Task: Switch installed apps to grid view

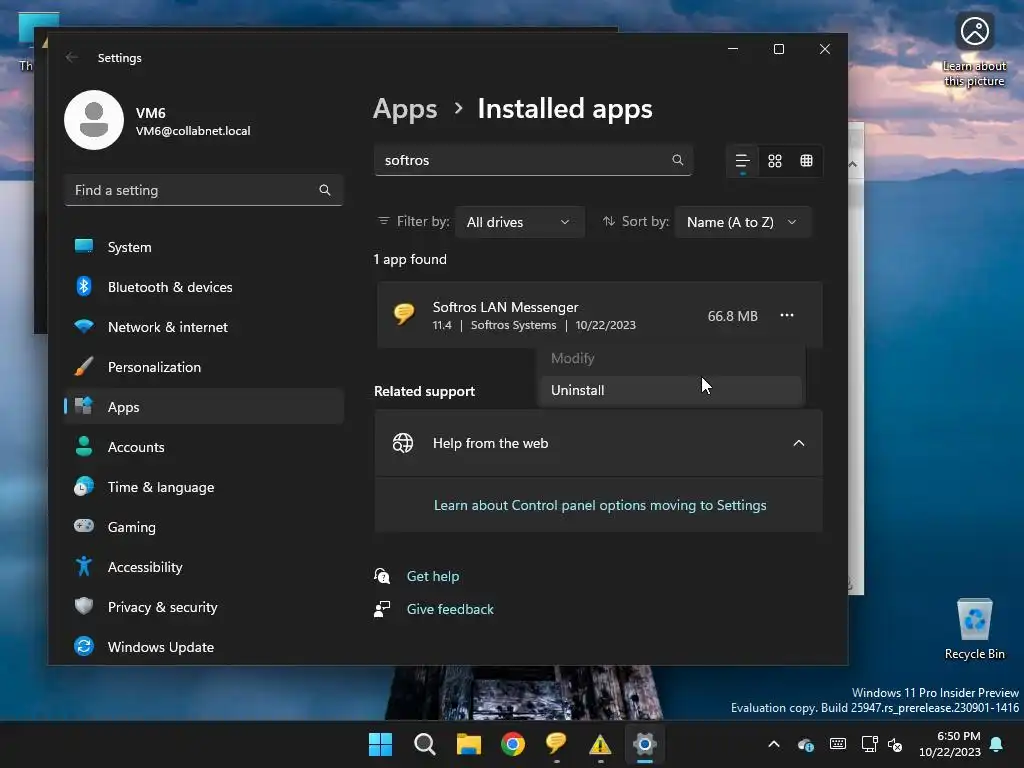Action: (x=775, y=161)
